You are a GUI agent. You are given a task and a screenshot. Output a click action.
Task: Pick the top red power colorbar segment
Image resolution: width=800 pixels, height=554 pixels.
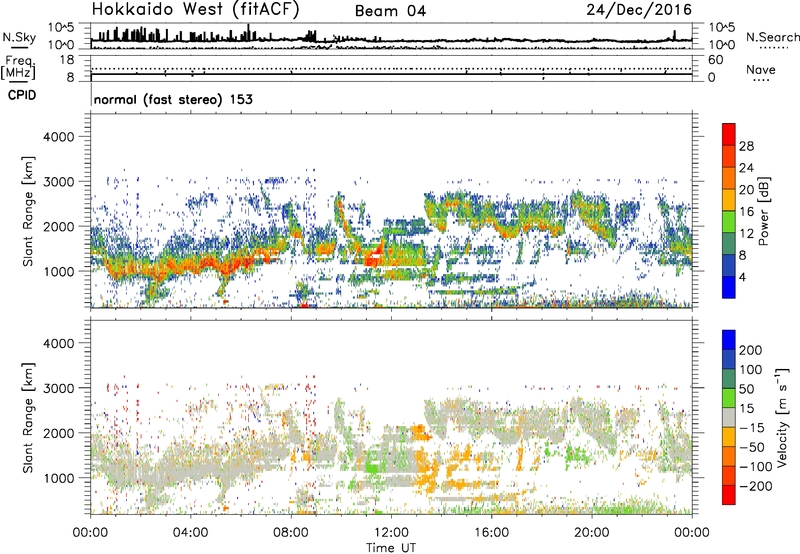[729, 135]
